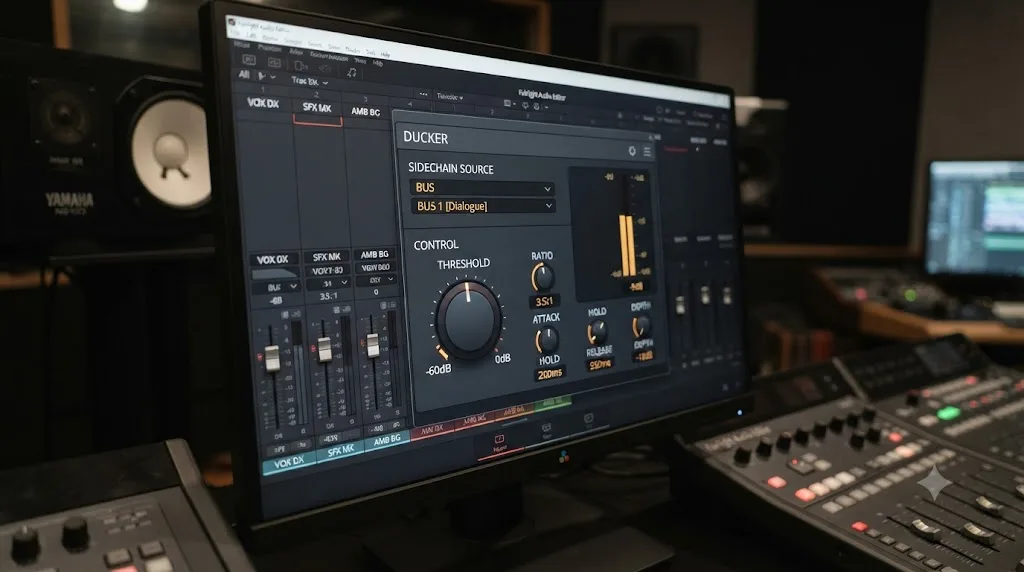Click the VOX DX name on mixer strip
1024x572 pixels.
coord(273,259)
